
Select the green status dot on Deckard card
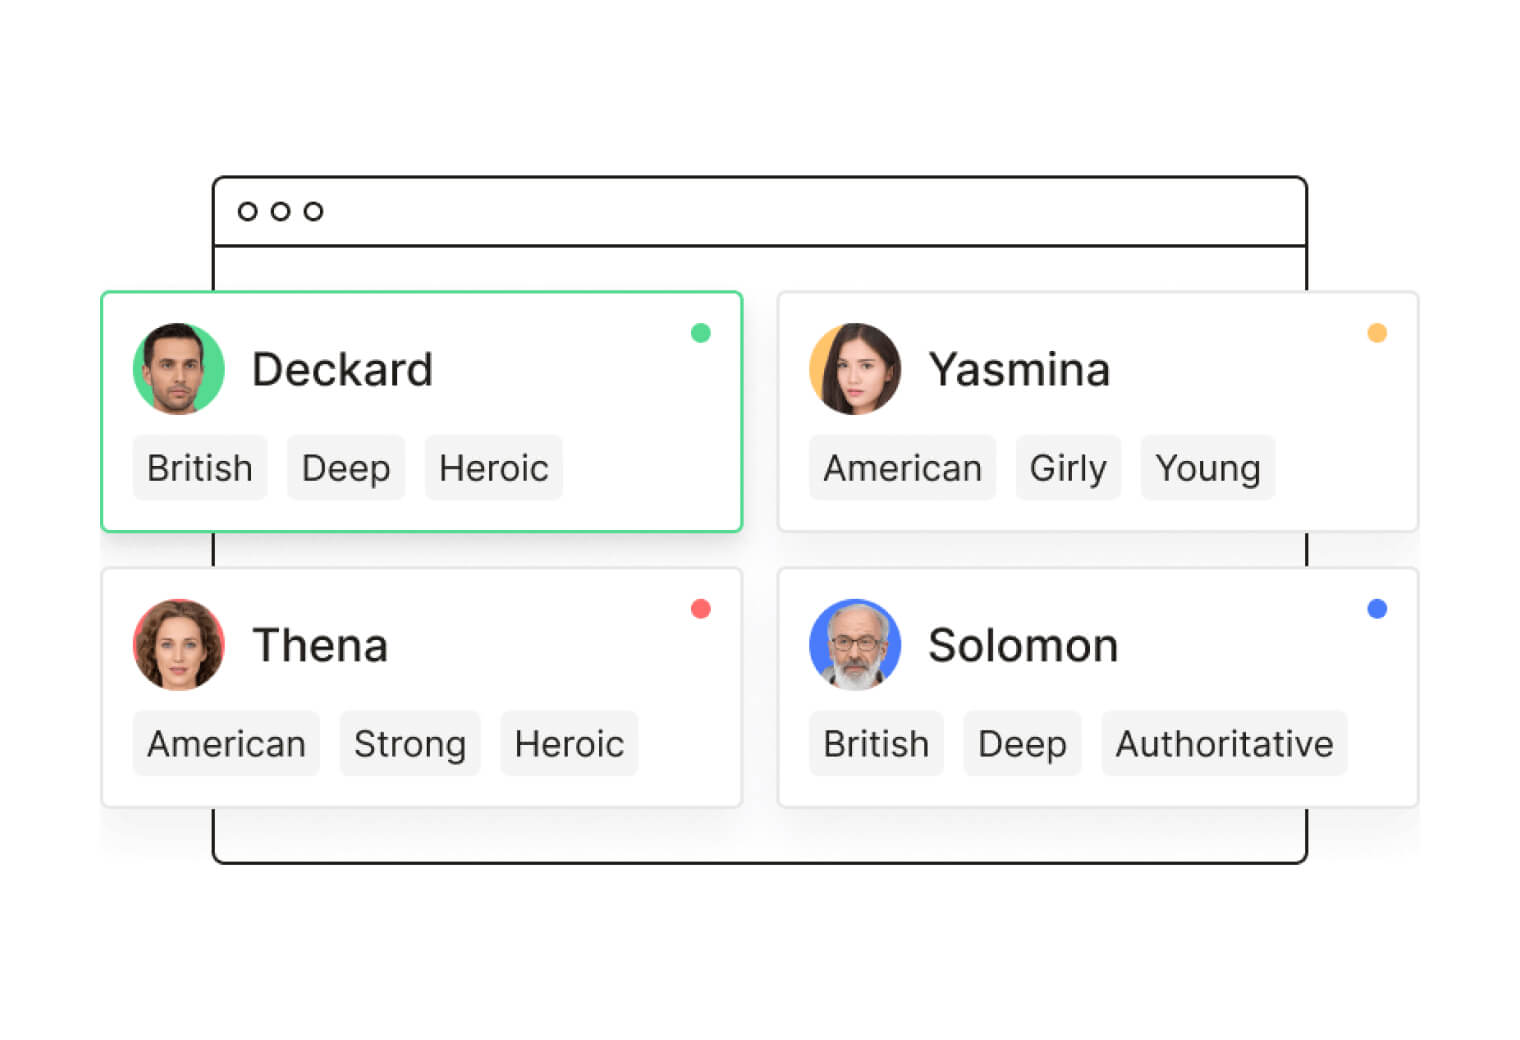point(701,333)
